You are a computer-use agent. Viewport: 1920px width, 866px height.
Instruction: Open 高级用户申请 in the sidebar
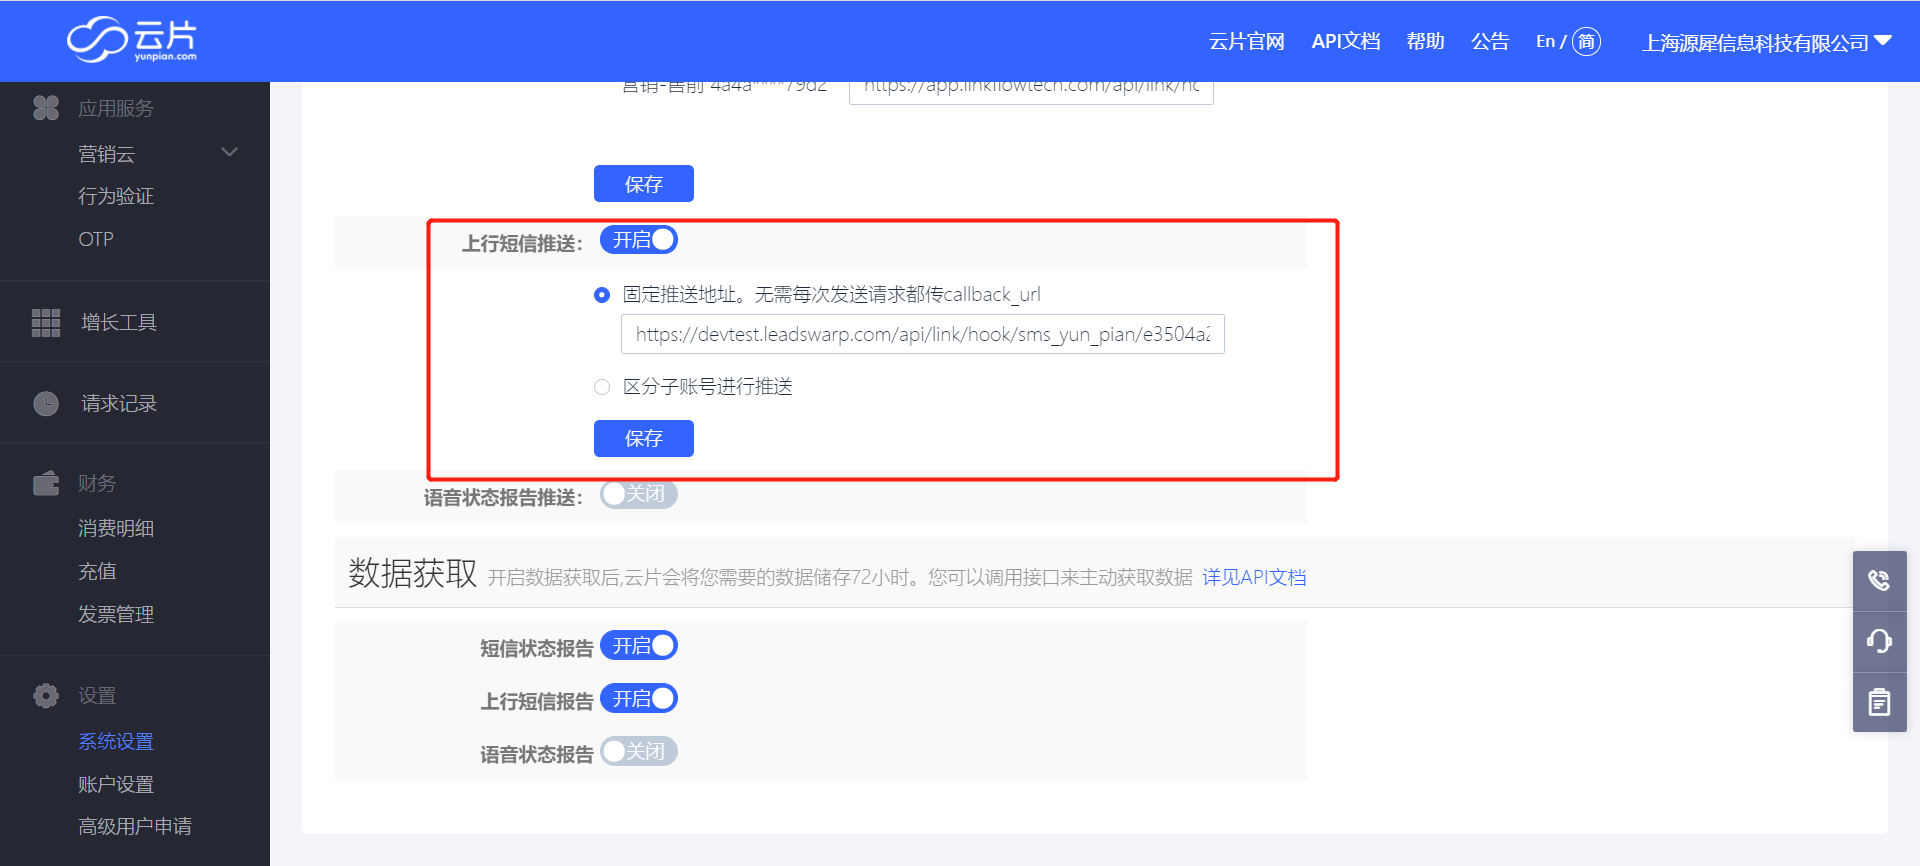click(x=135, y=826)
